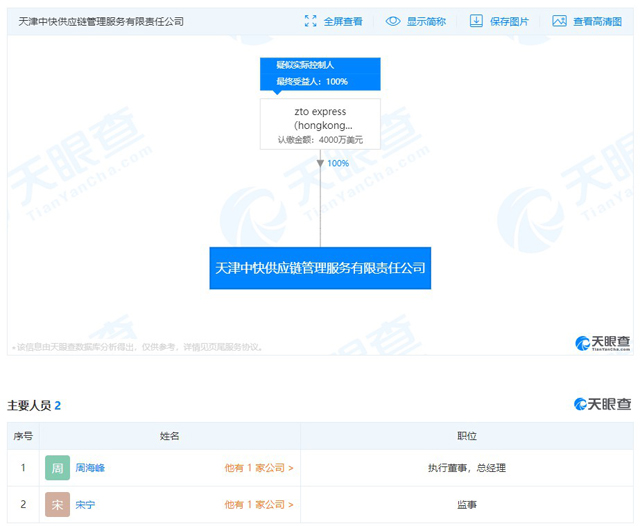Image resolution: width=640 pixels, height=526 pixels.
Task: Click the download icon for 保存图片
Action: [x=476, y=21]
